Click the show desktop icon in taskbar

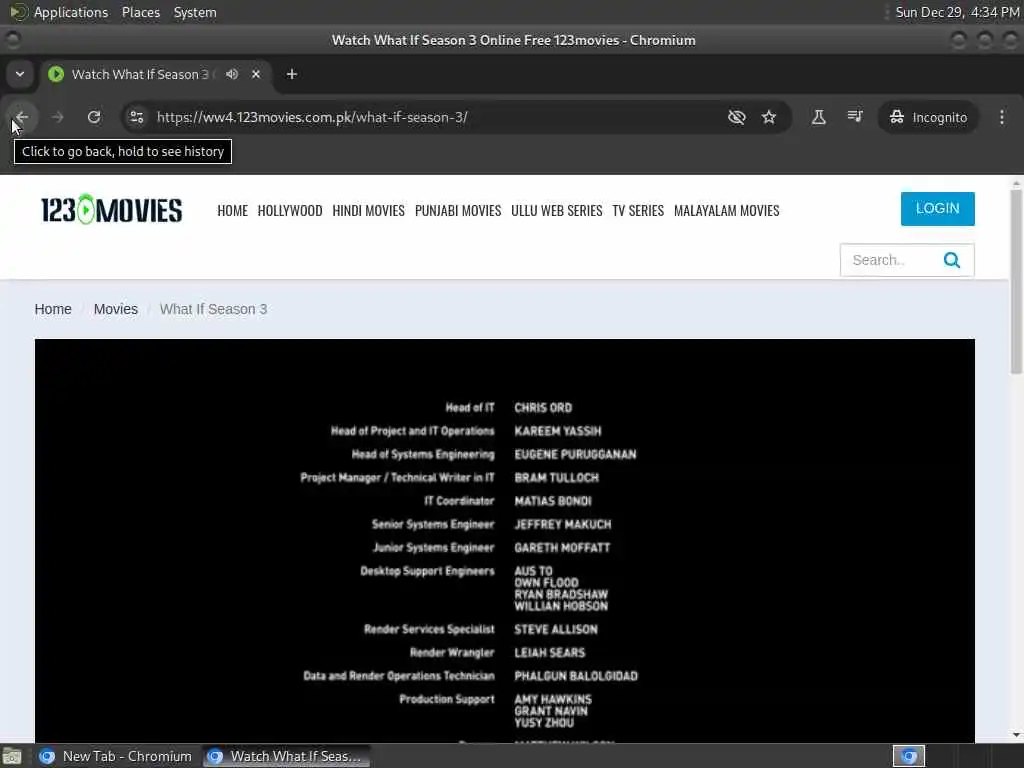point(12,756)
